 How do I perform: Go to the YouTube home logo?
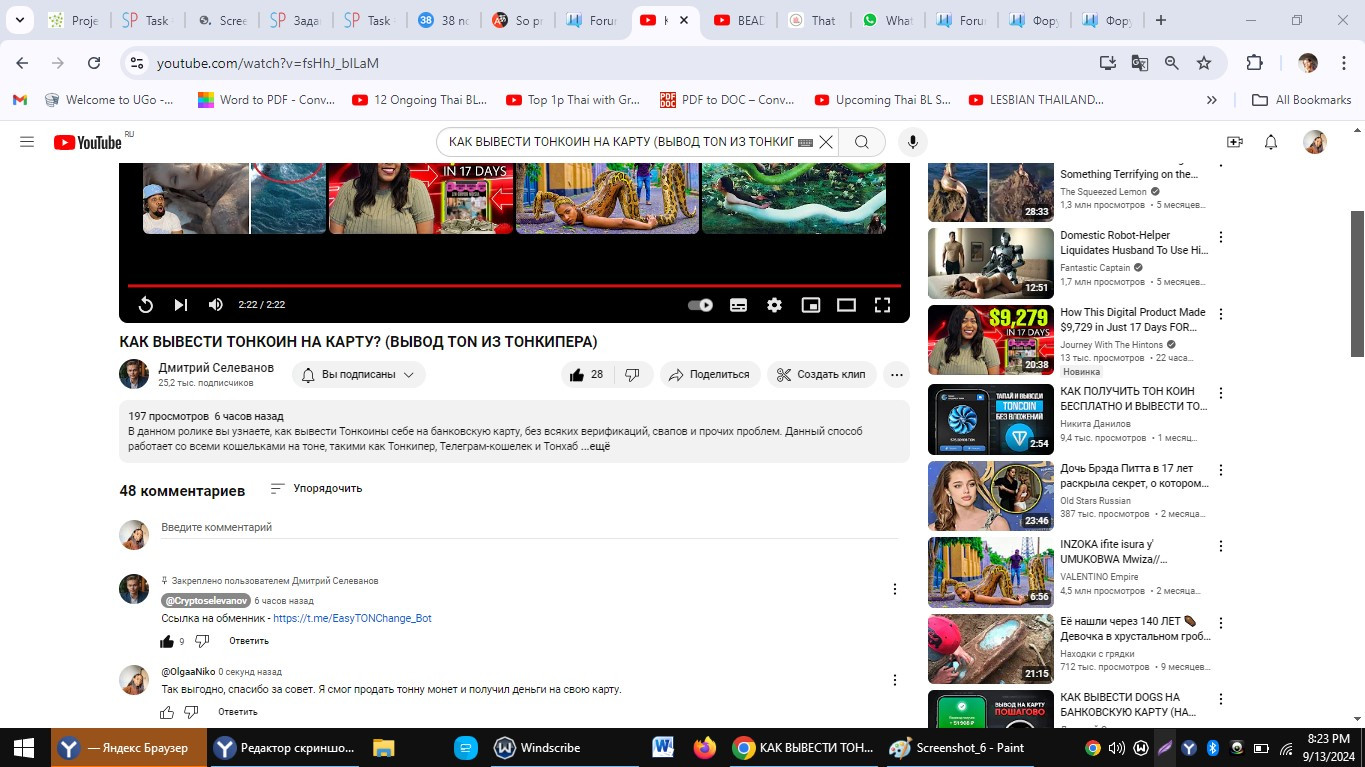(x=88, y=142)
